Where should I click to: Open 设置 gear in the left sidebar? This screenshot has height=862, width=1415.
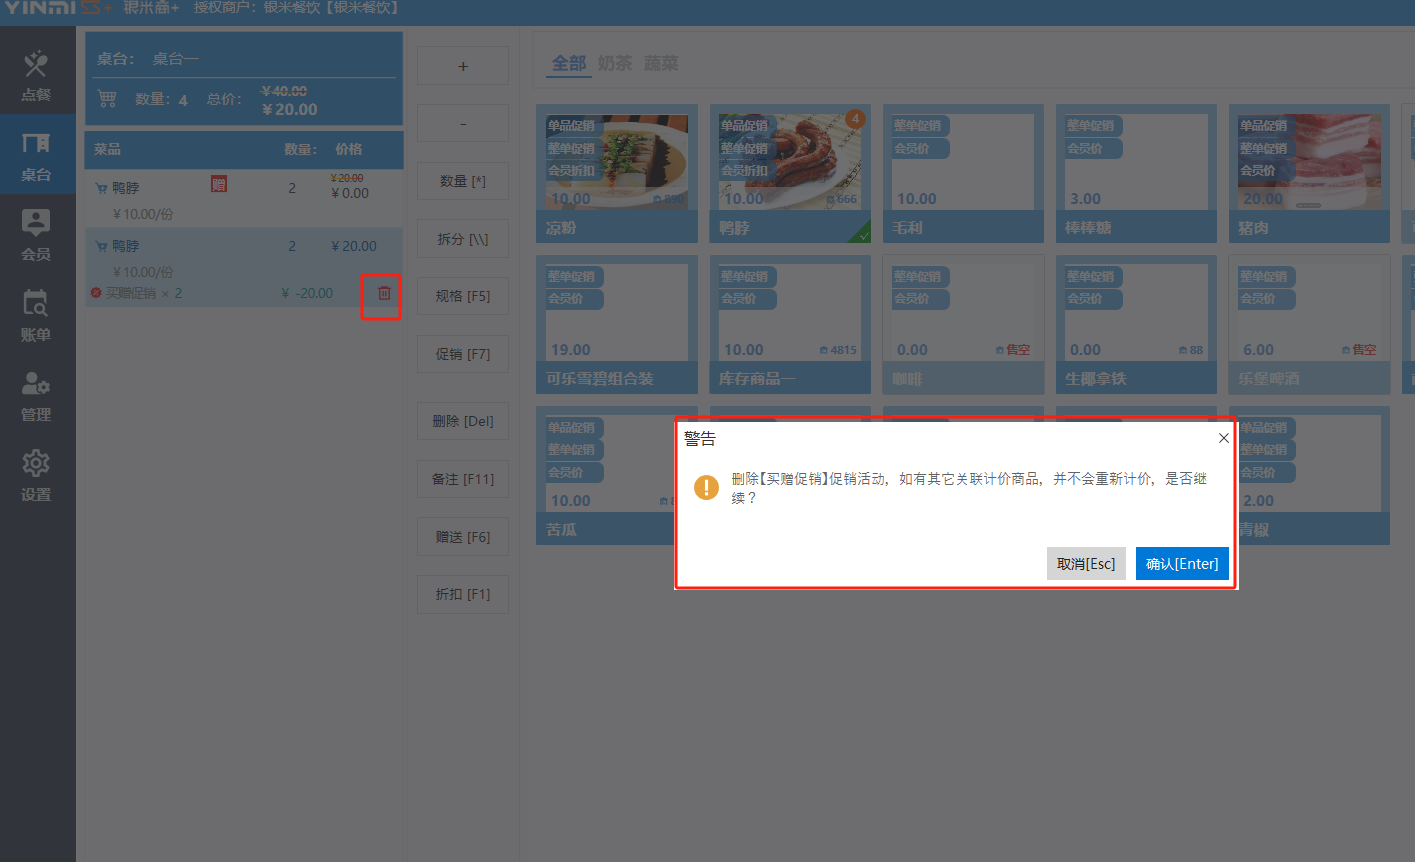pyautogui.click(x=36, y=476)
